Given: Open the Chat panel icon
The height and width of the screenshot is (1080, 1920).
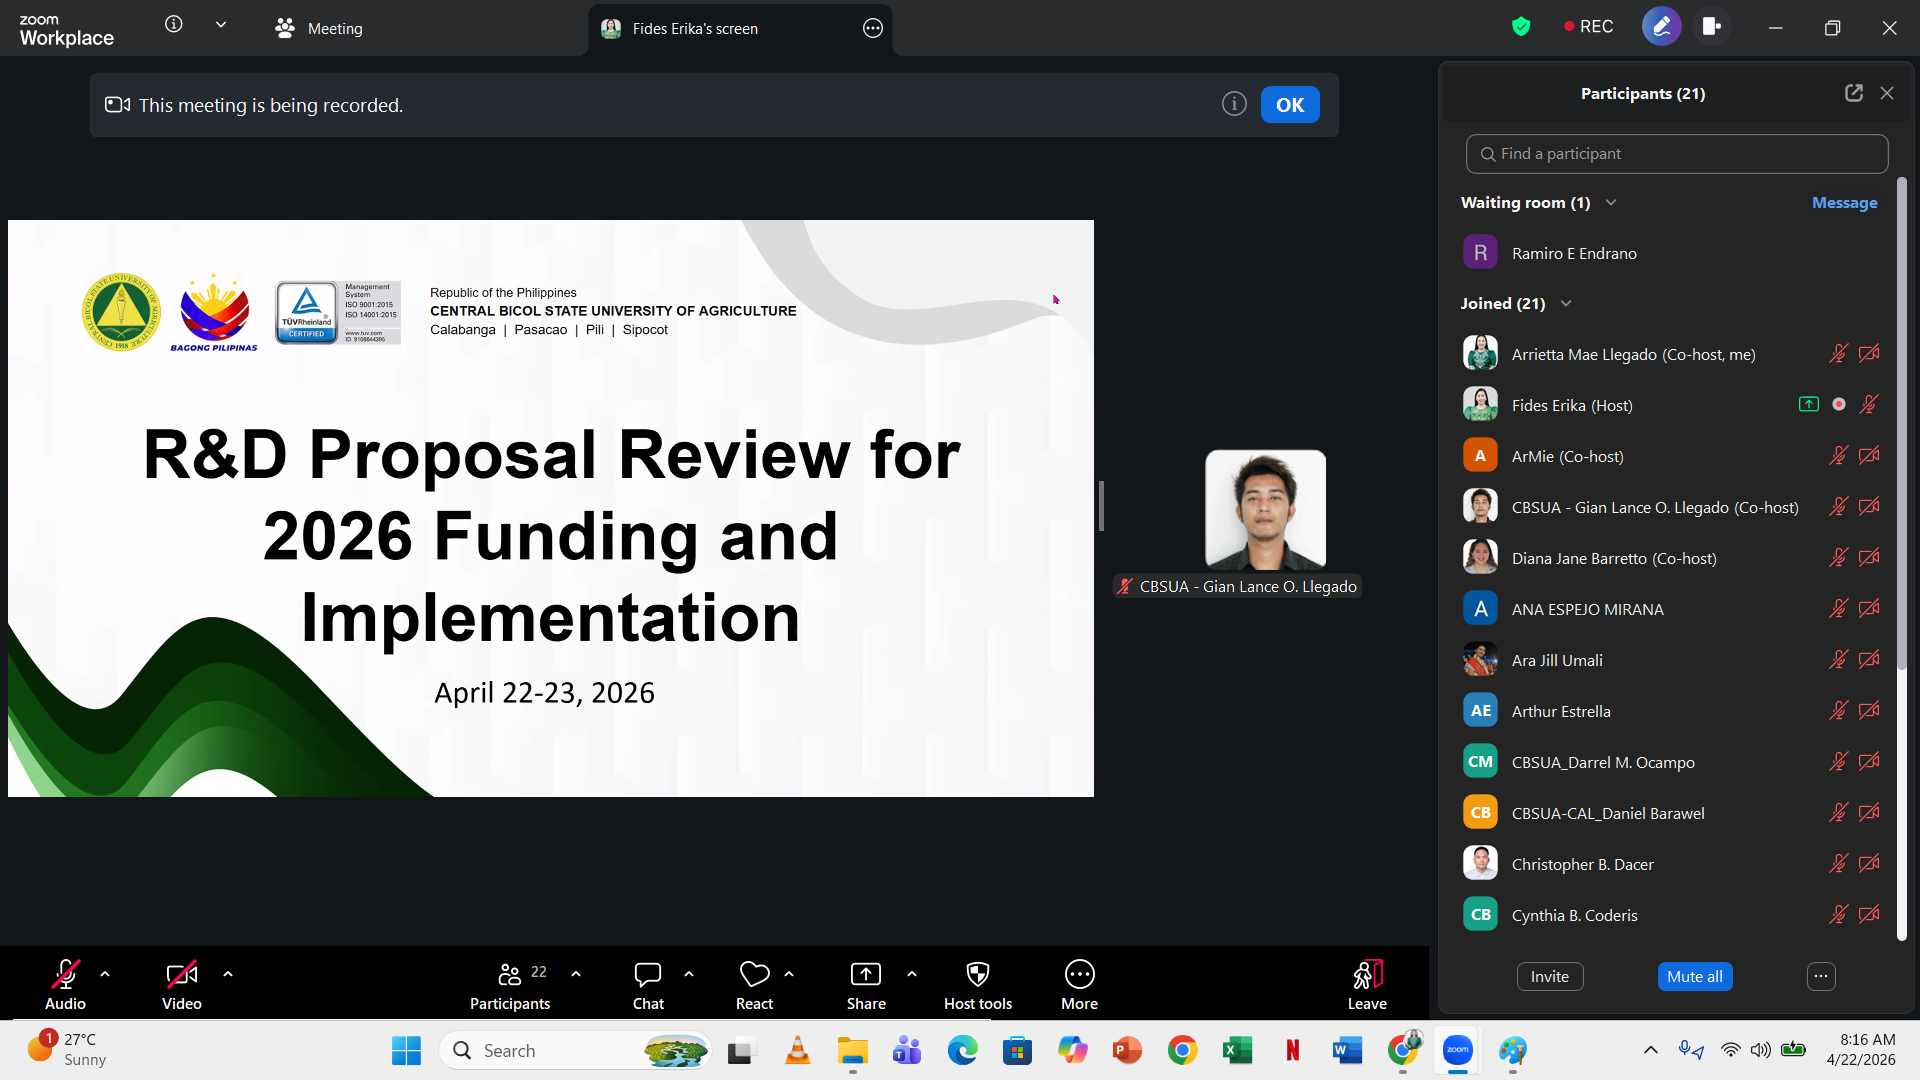Looking at the screenshot, I should (648, 975).
